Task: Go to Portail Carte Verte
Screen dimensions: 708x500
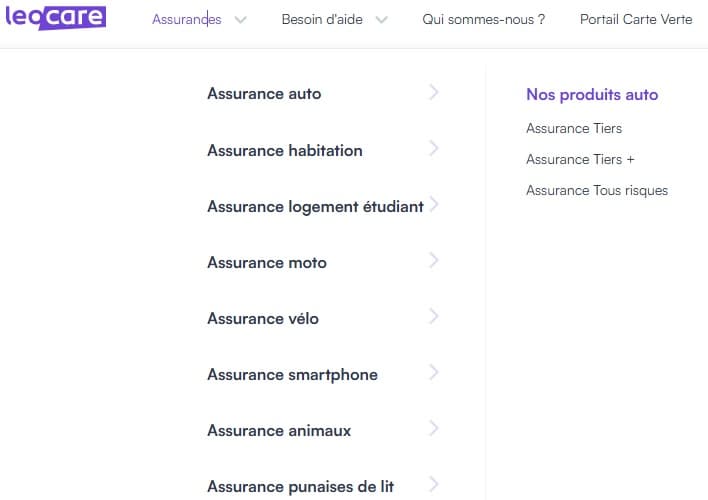Action: pos(635,20)
